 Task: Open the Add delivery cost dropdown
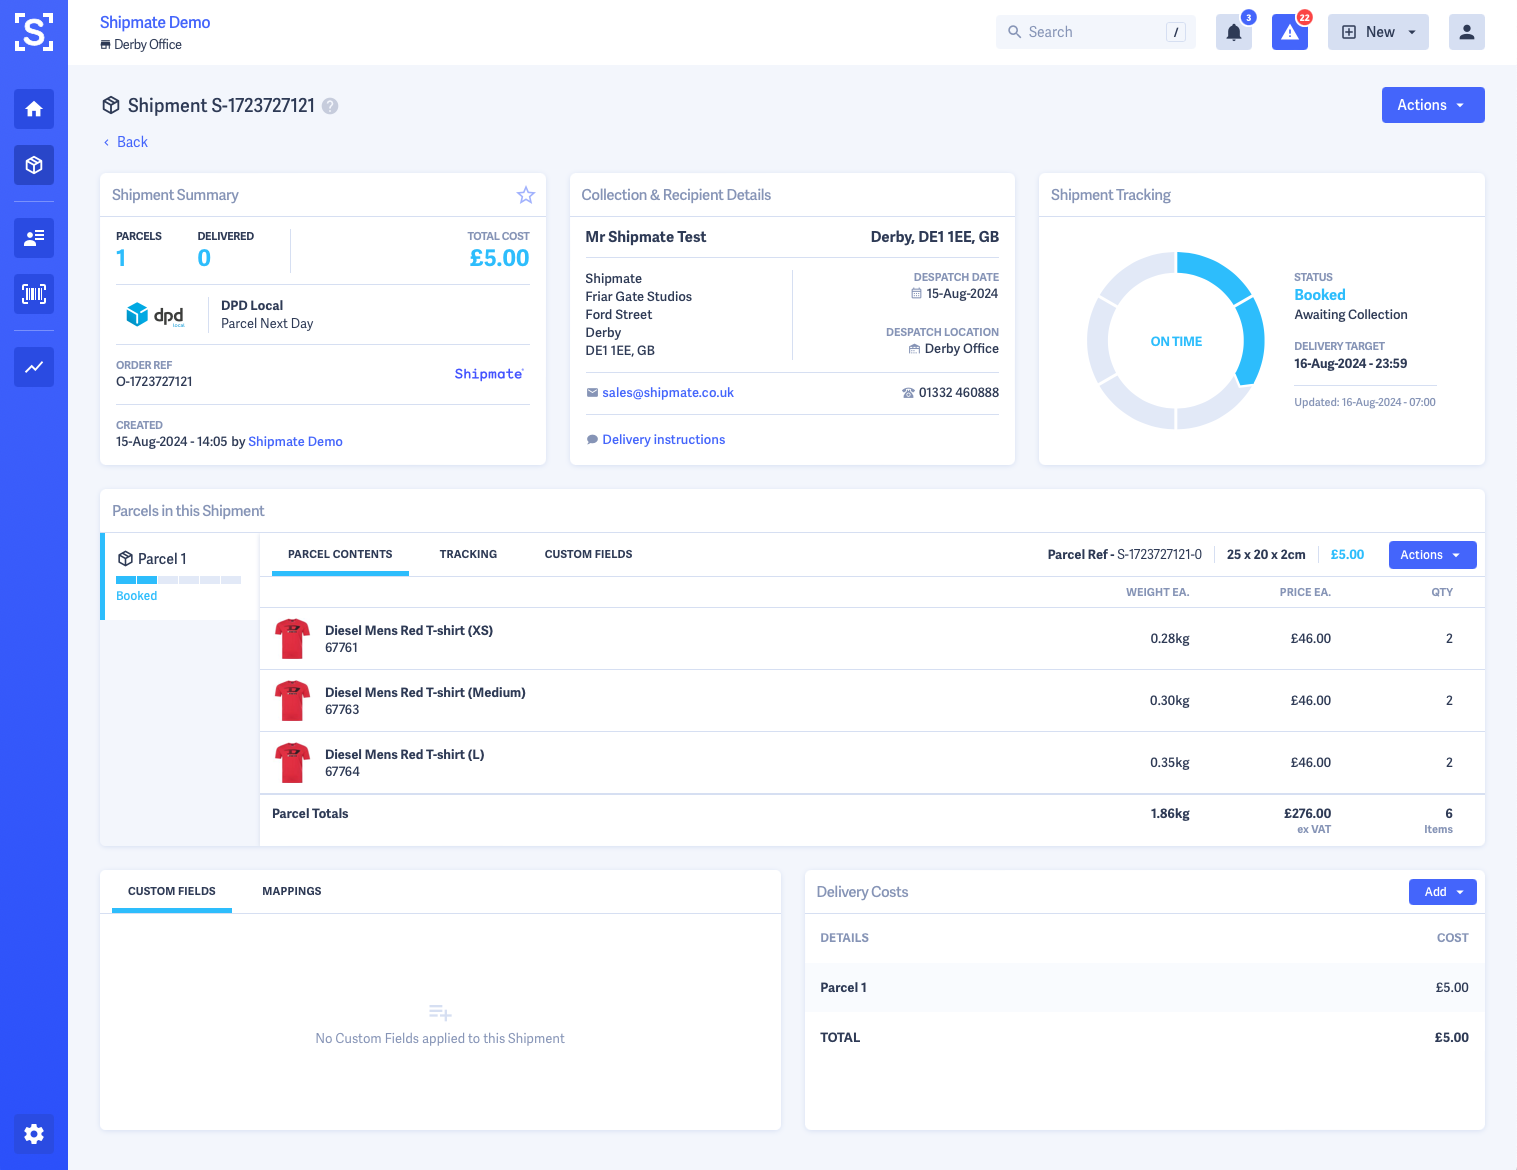[1442, 892]
